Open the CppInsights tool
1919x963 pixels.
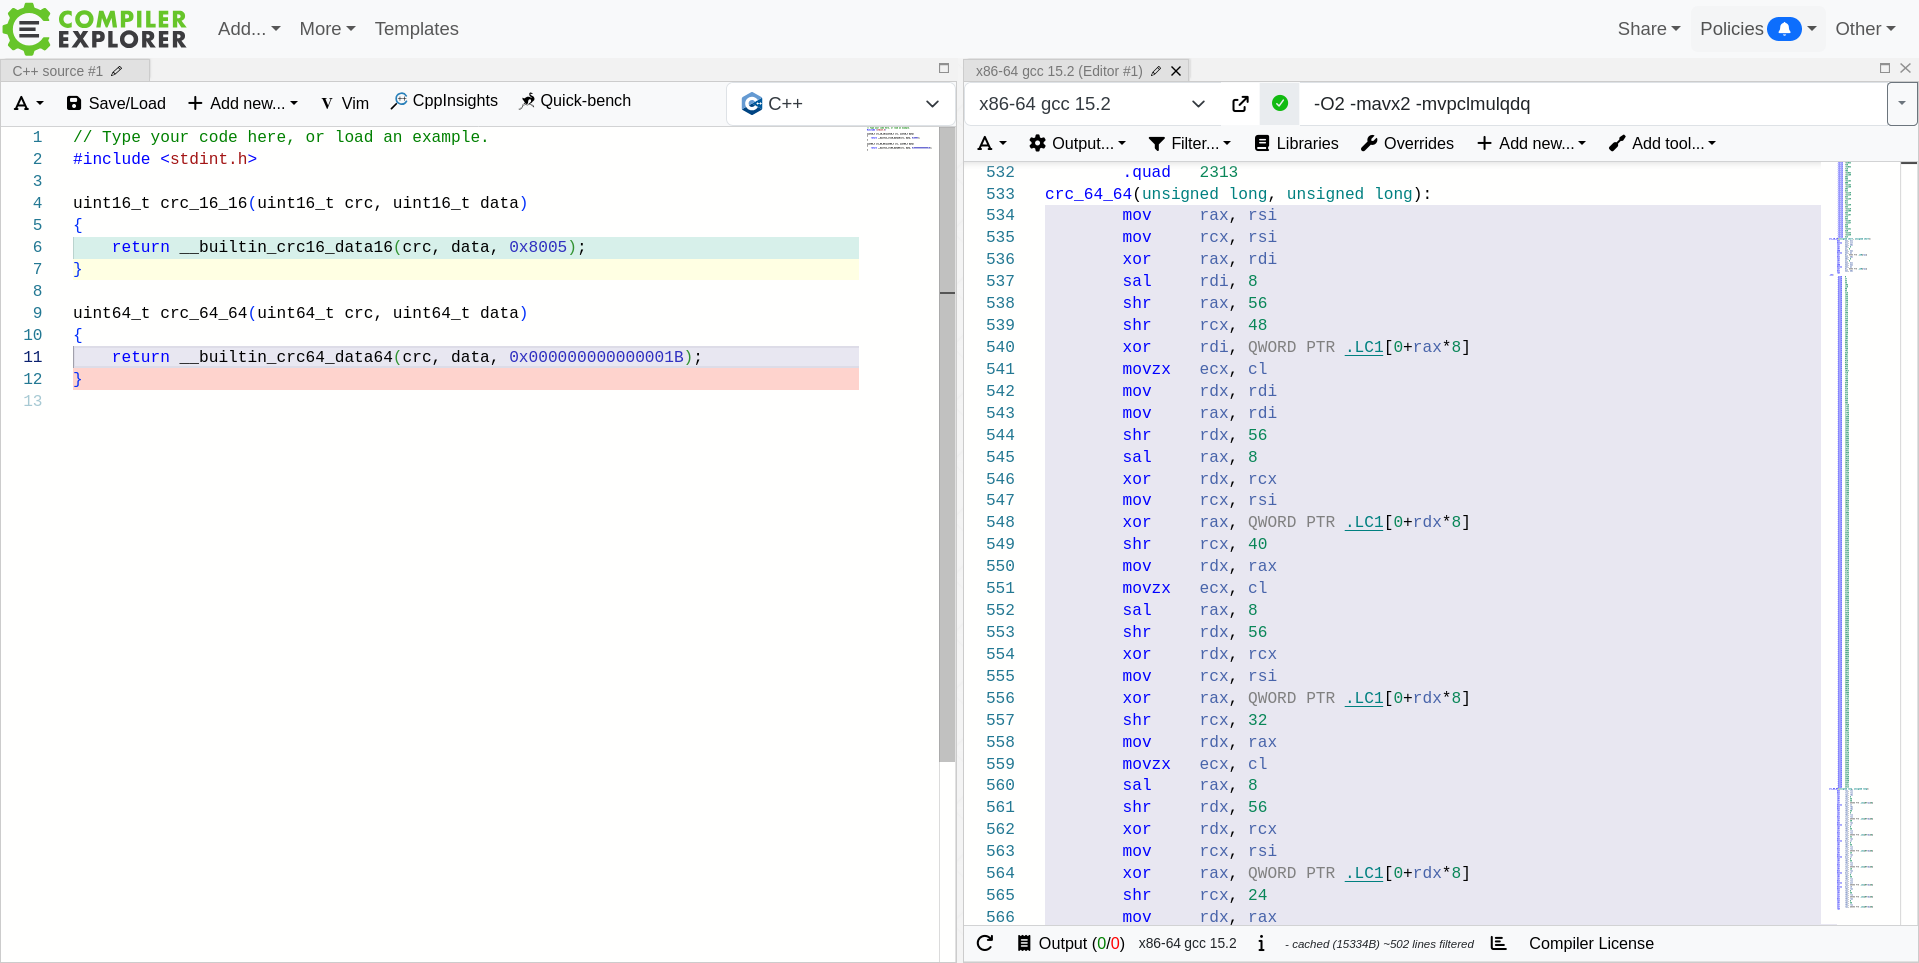[x=444, y=101]
